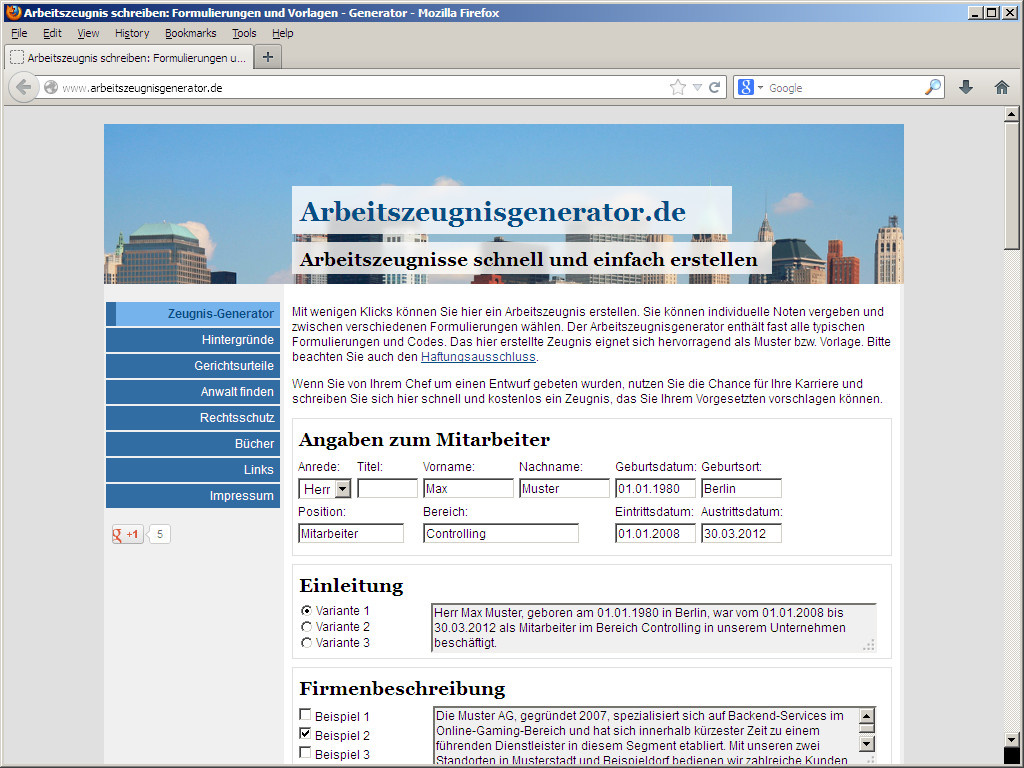Open Hintergründe in the sidebar
This screenshot has height=768, width=1024.
click(193, 340)
